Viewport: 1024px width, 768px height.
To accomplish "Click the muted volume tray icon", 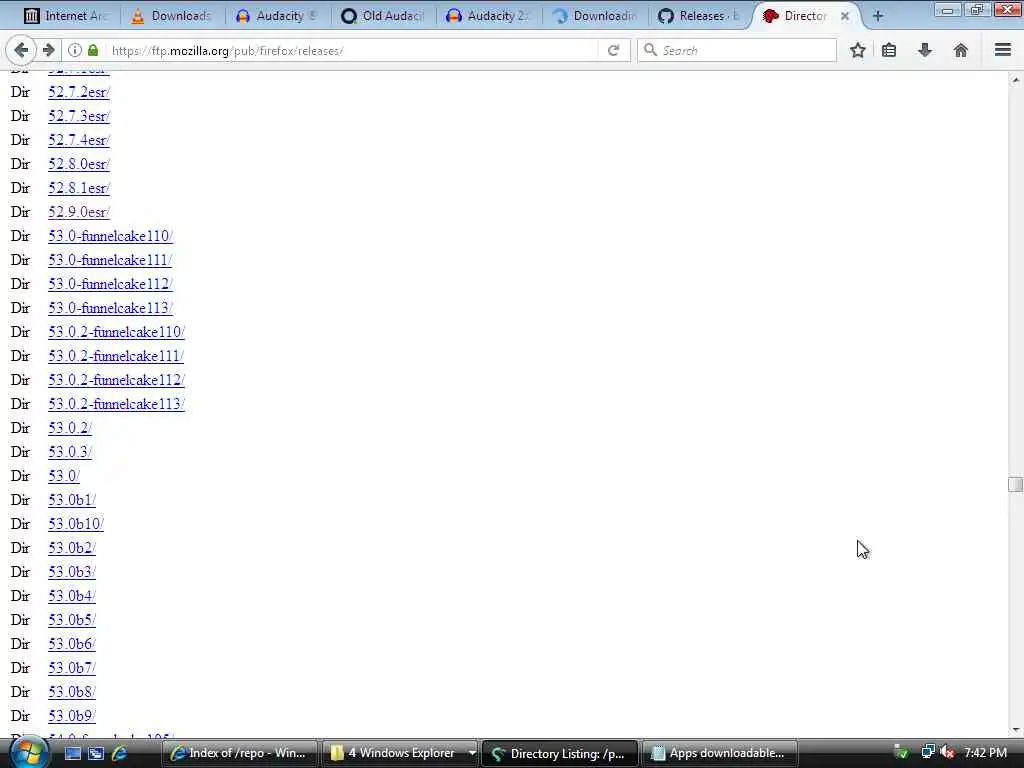I will [x=947, y=753].
